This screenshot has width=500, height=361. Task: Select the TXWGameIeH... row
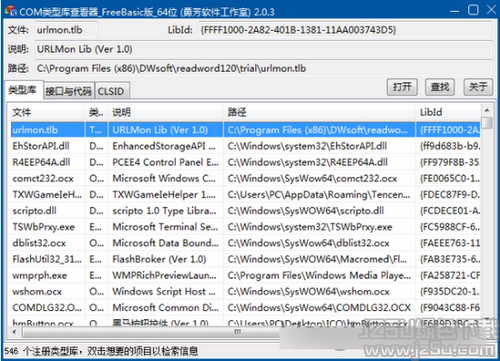click(245, 194)
